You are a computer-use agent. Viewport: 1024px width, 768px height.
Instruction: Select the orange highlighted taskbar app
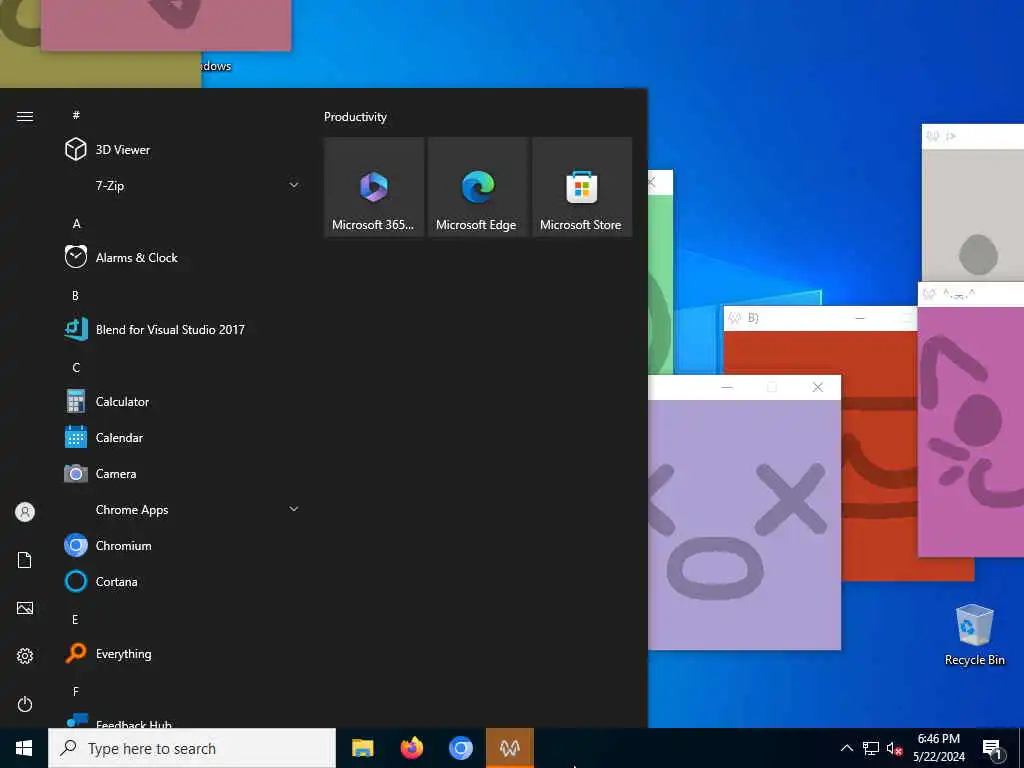tap(509, 748)
